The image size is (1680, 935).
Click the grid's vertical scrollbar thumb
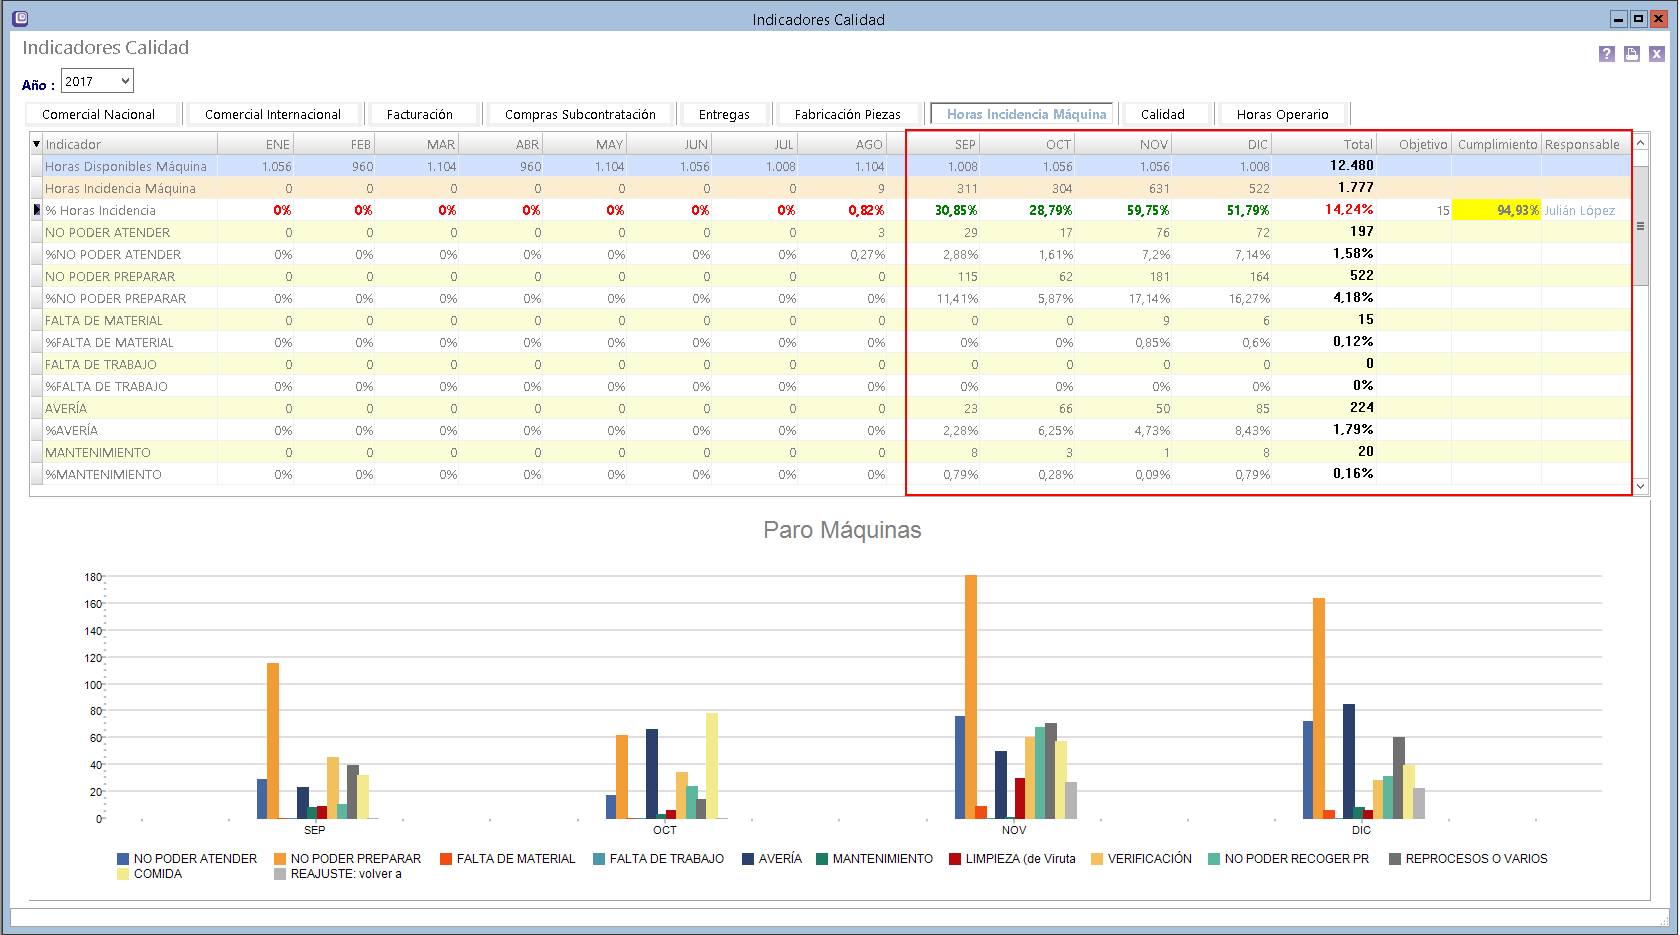pyautogui.click(x=1640, y=225)
